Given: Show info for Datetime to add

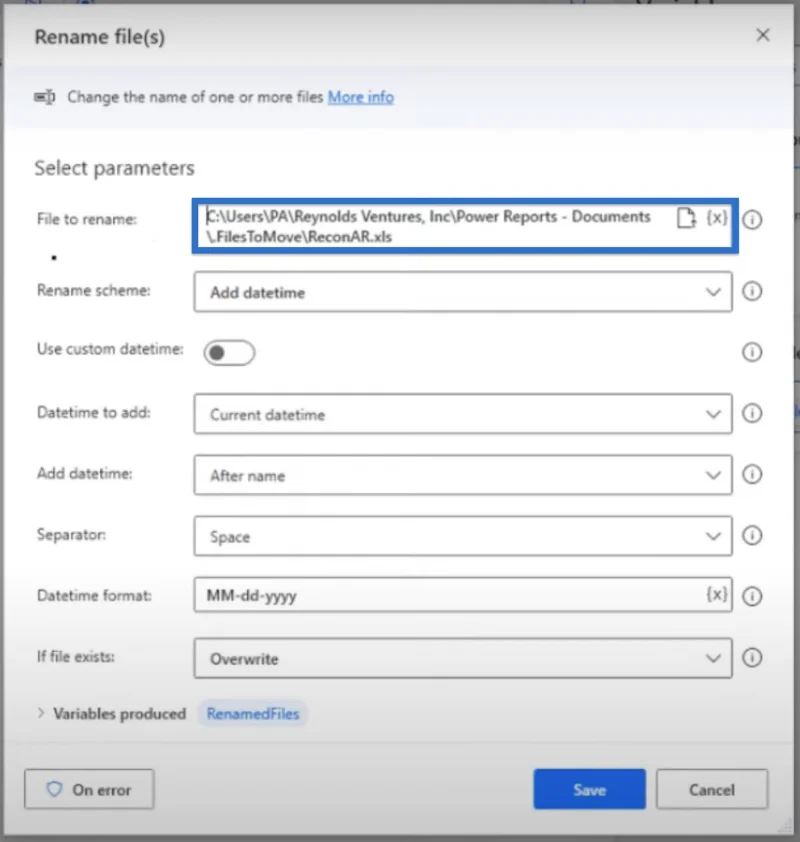Looking at the screenshot, I should (752, 413).
